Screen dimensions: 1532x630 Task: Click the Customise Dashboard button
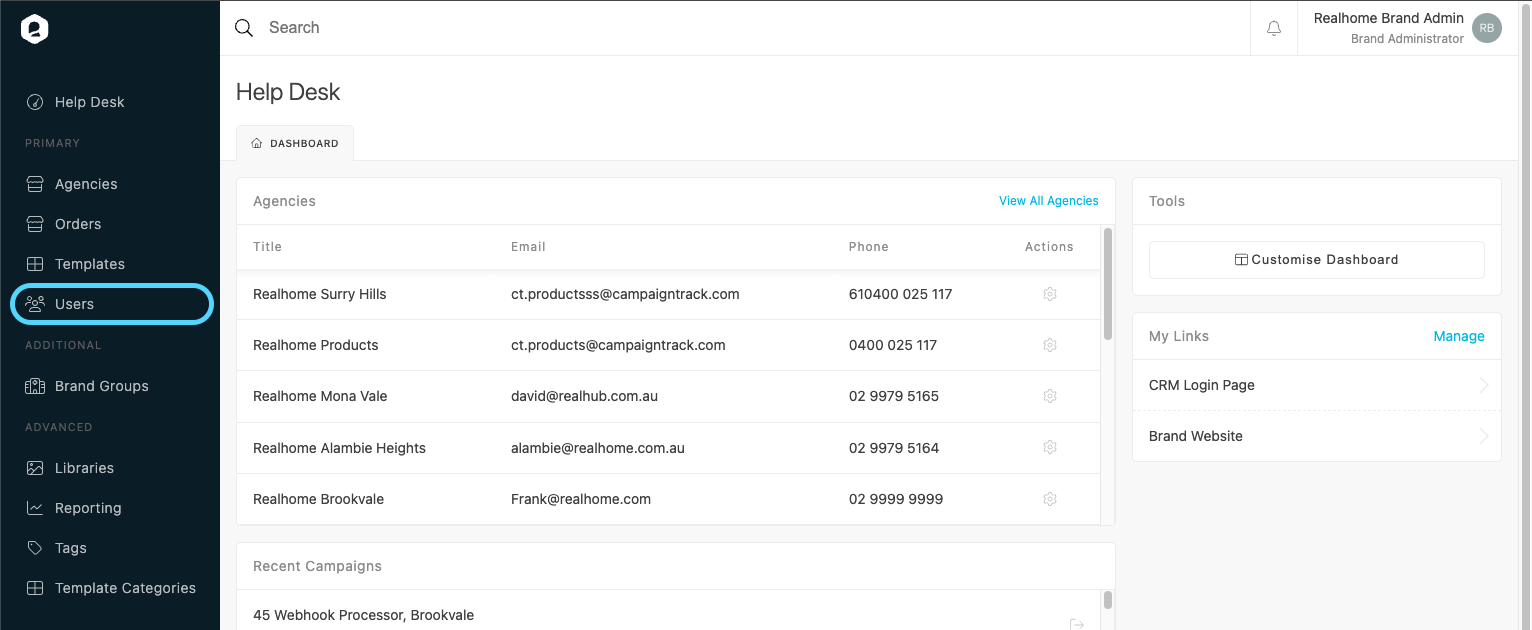[1316, 260]
